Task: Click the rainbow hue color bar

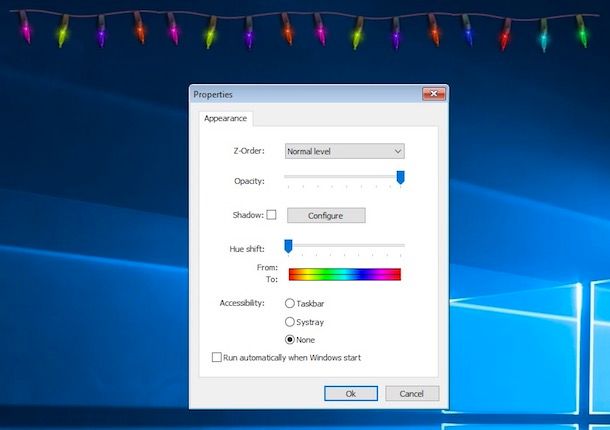Action: coord(345,274)
